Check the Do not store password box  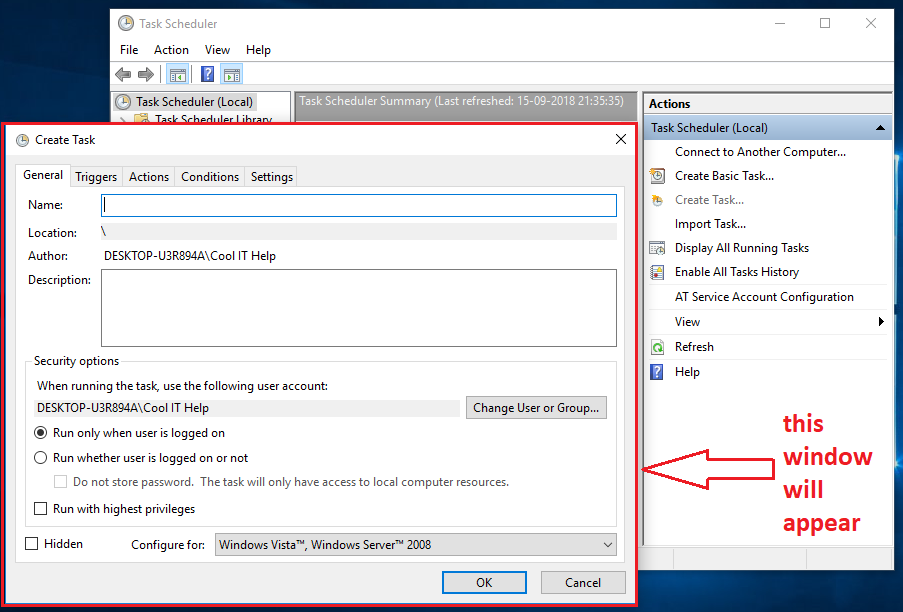[x=60, y=482]
